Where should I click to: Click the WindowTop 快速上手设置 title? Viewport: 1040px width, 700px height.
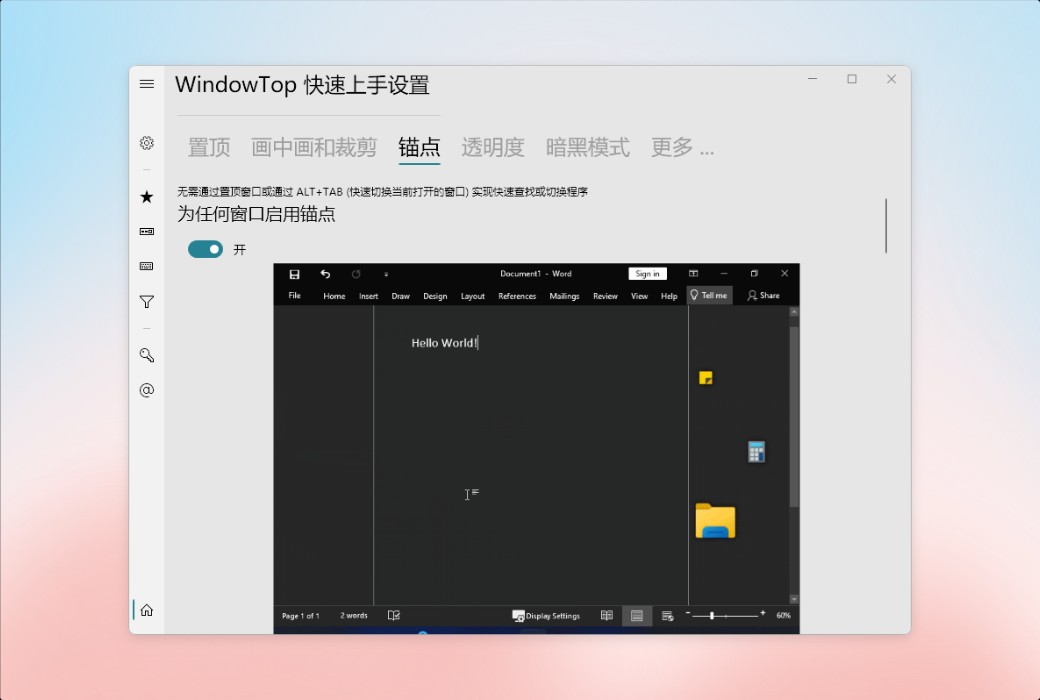[302, 85]
